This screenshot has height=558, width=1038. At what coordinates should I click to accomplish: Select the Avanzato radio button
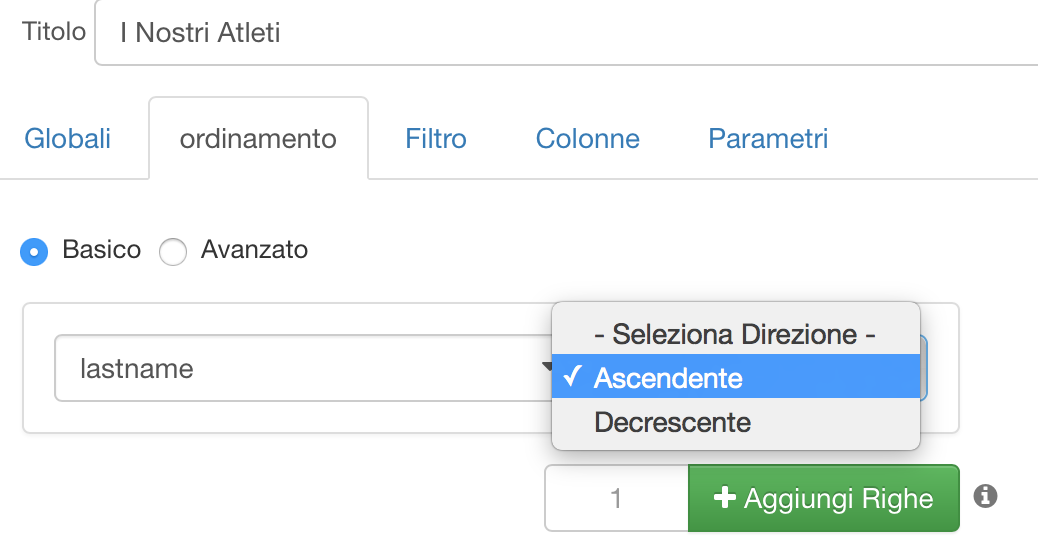[x=173, y=252]
